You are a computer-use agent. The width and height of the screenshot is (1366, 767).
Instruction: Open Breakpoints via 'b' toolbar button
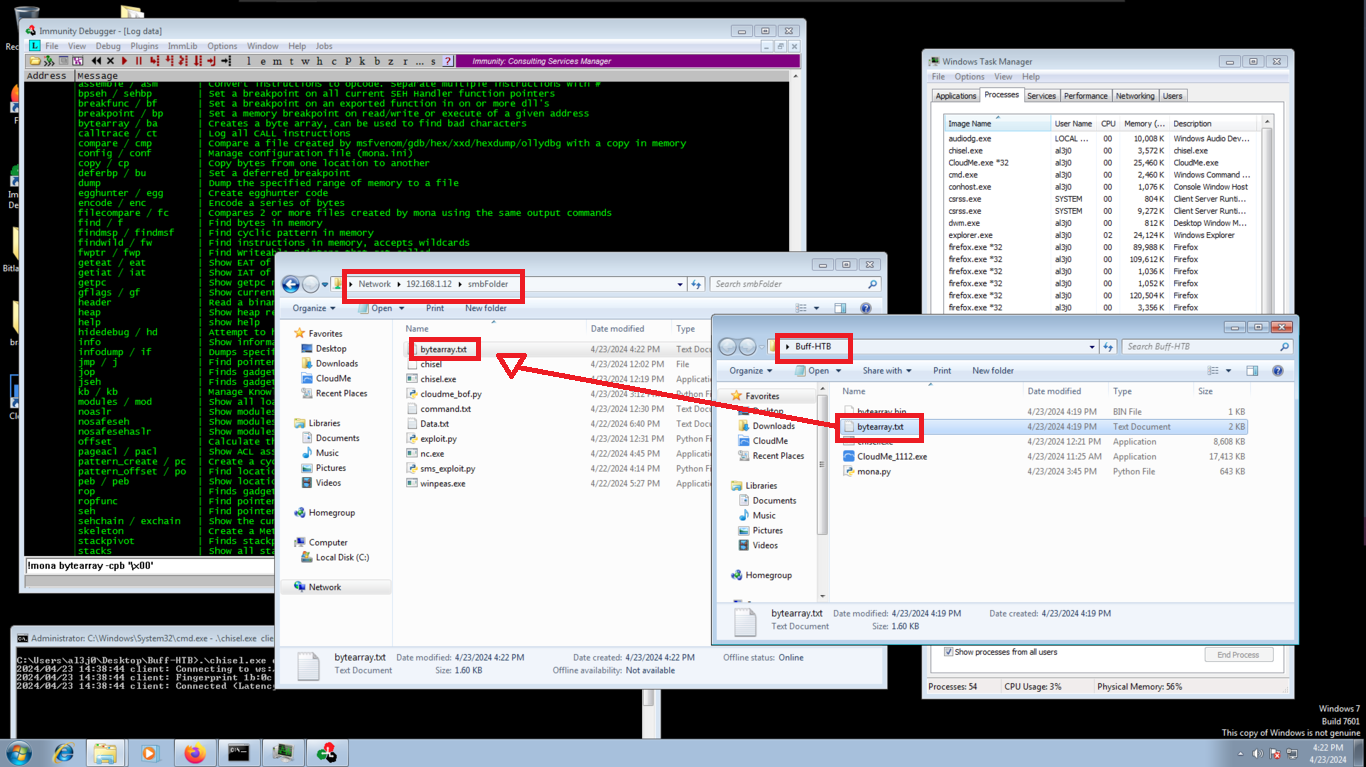377,61
